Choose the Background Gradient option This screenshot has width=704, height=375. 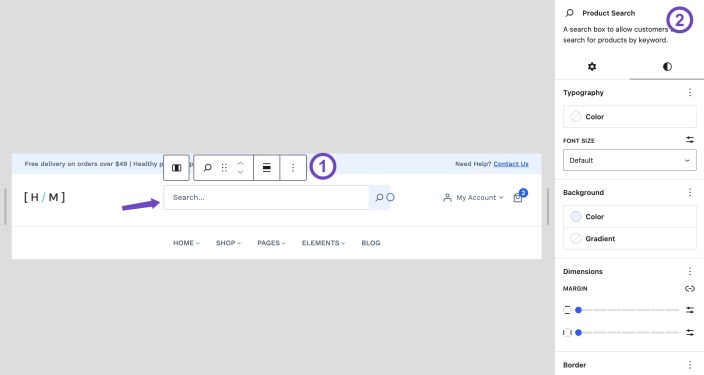tap(629, 238)
